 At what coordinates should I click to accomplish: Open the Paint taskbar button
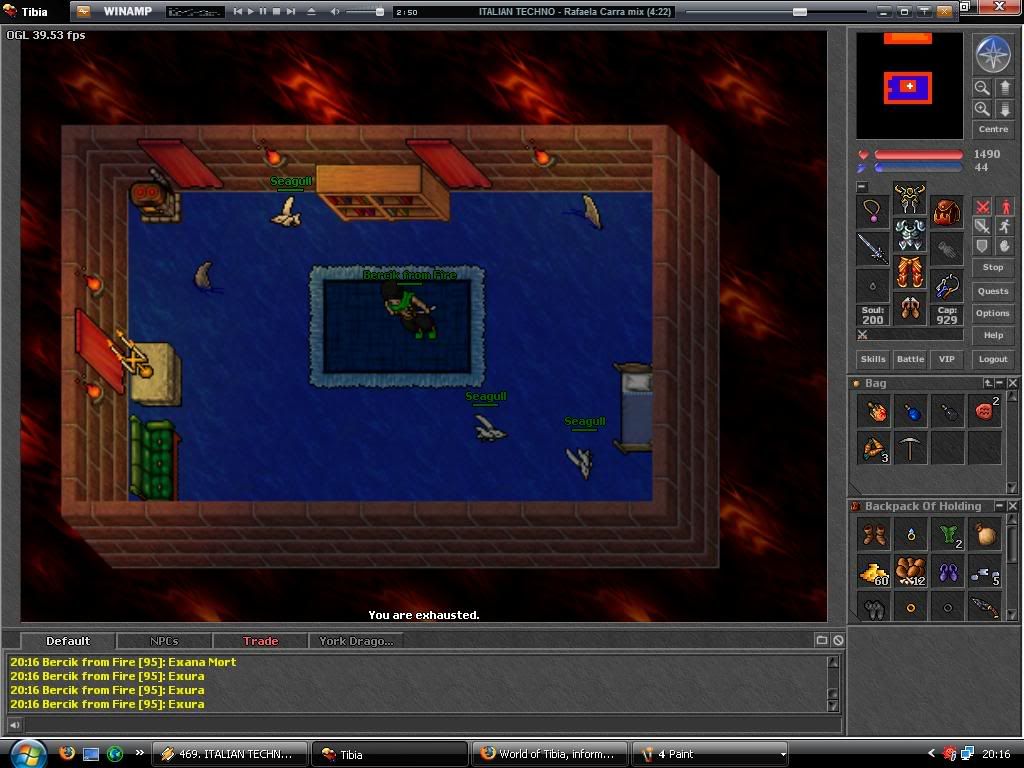(x=711, y=754)
